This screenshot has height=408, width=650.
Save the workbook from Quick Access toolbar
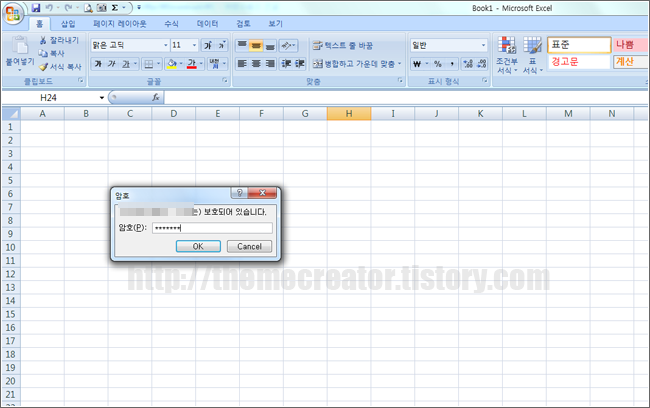point(36,7)
